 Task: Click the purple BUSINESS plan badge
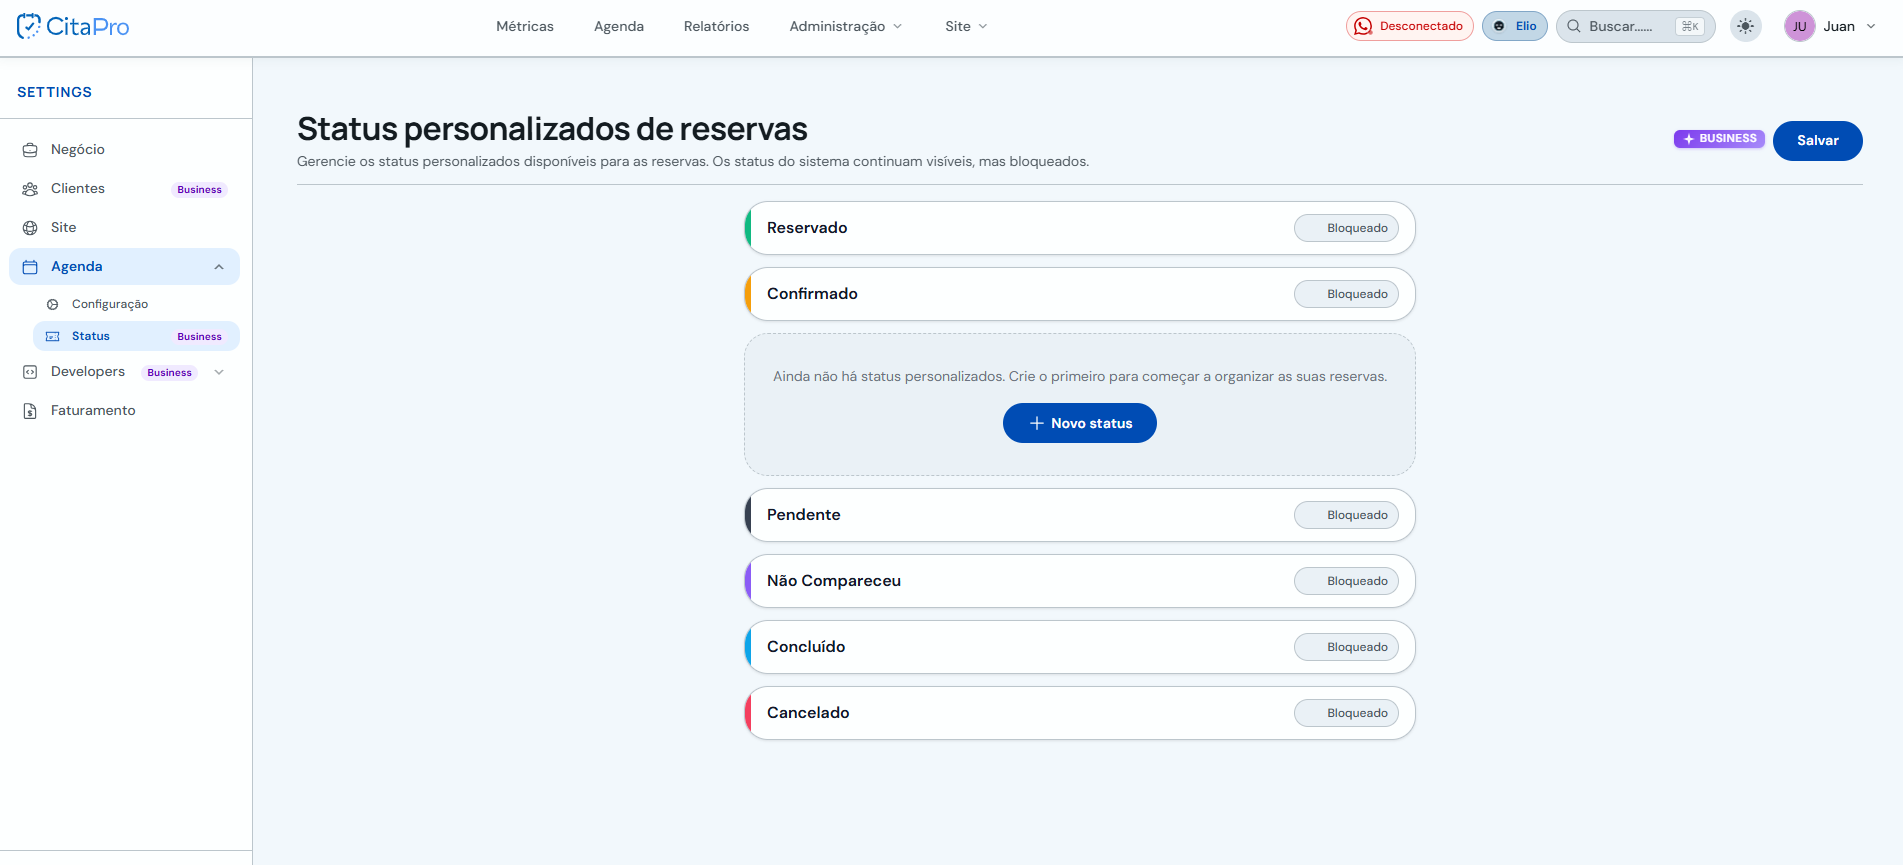1719,139
